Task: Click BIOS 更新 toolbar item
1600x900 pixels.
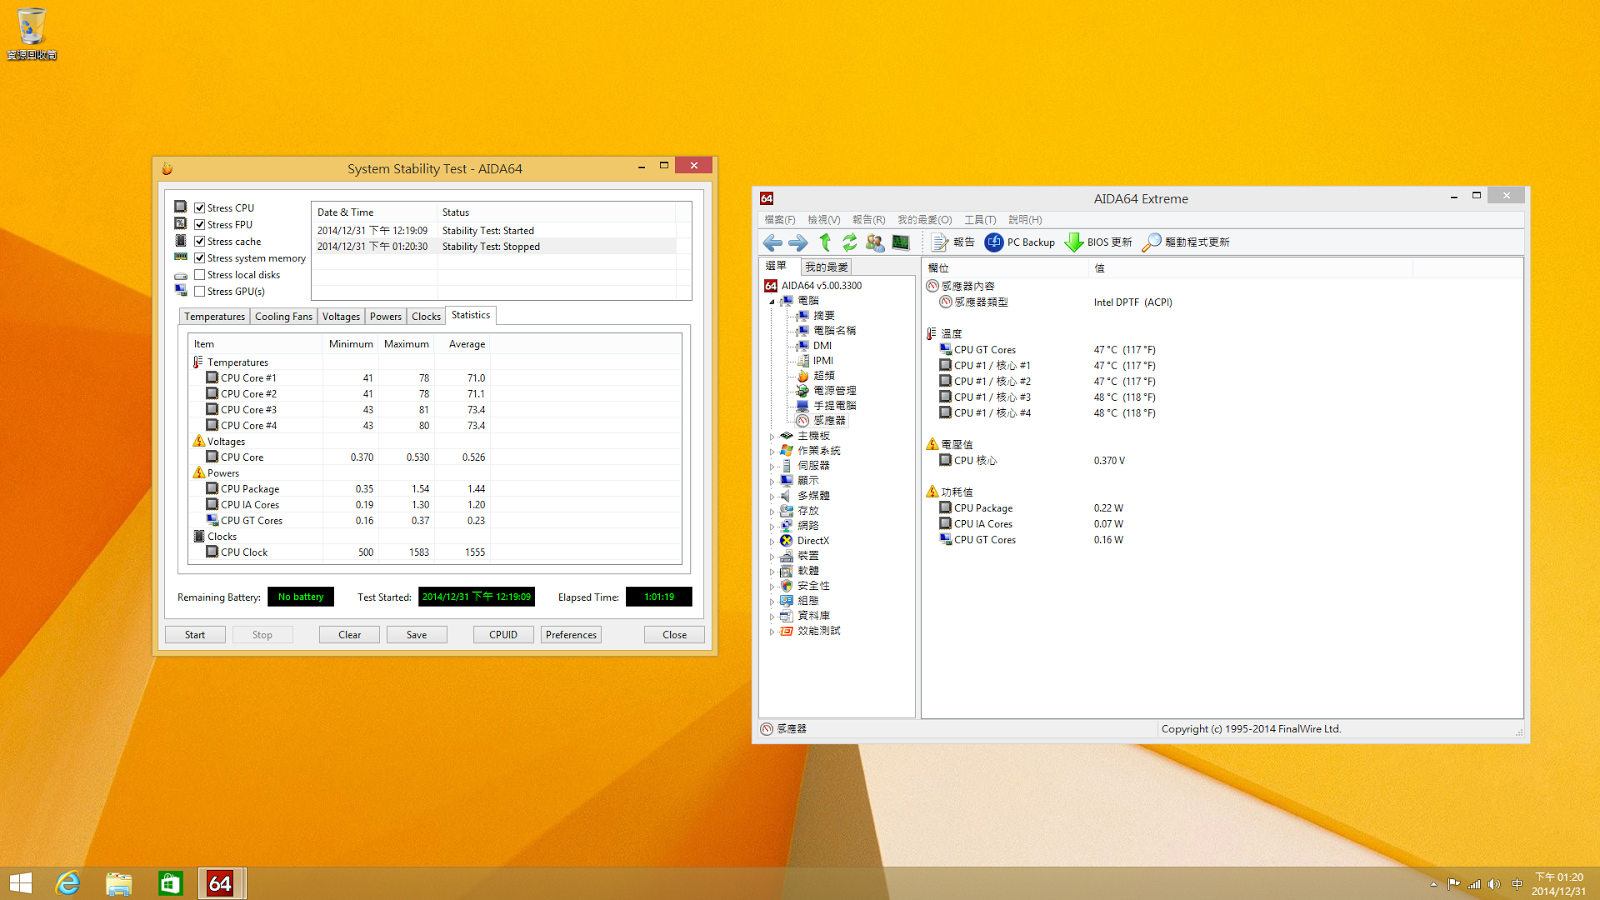Action: coord(1098,242)
